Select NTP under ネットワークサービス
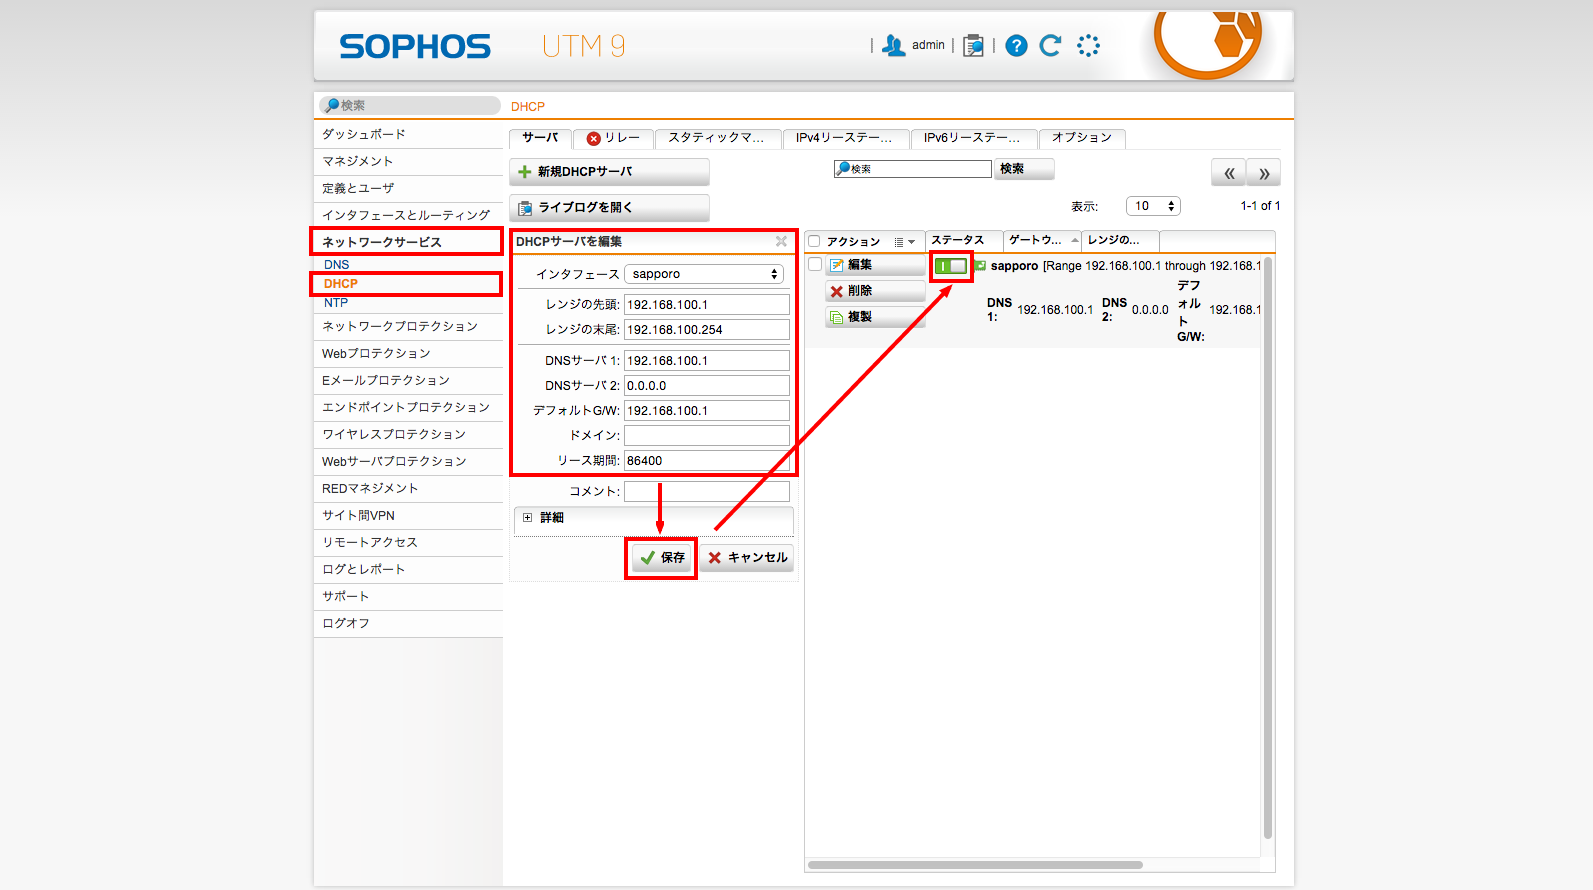 336,303
